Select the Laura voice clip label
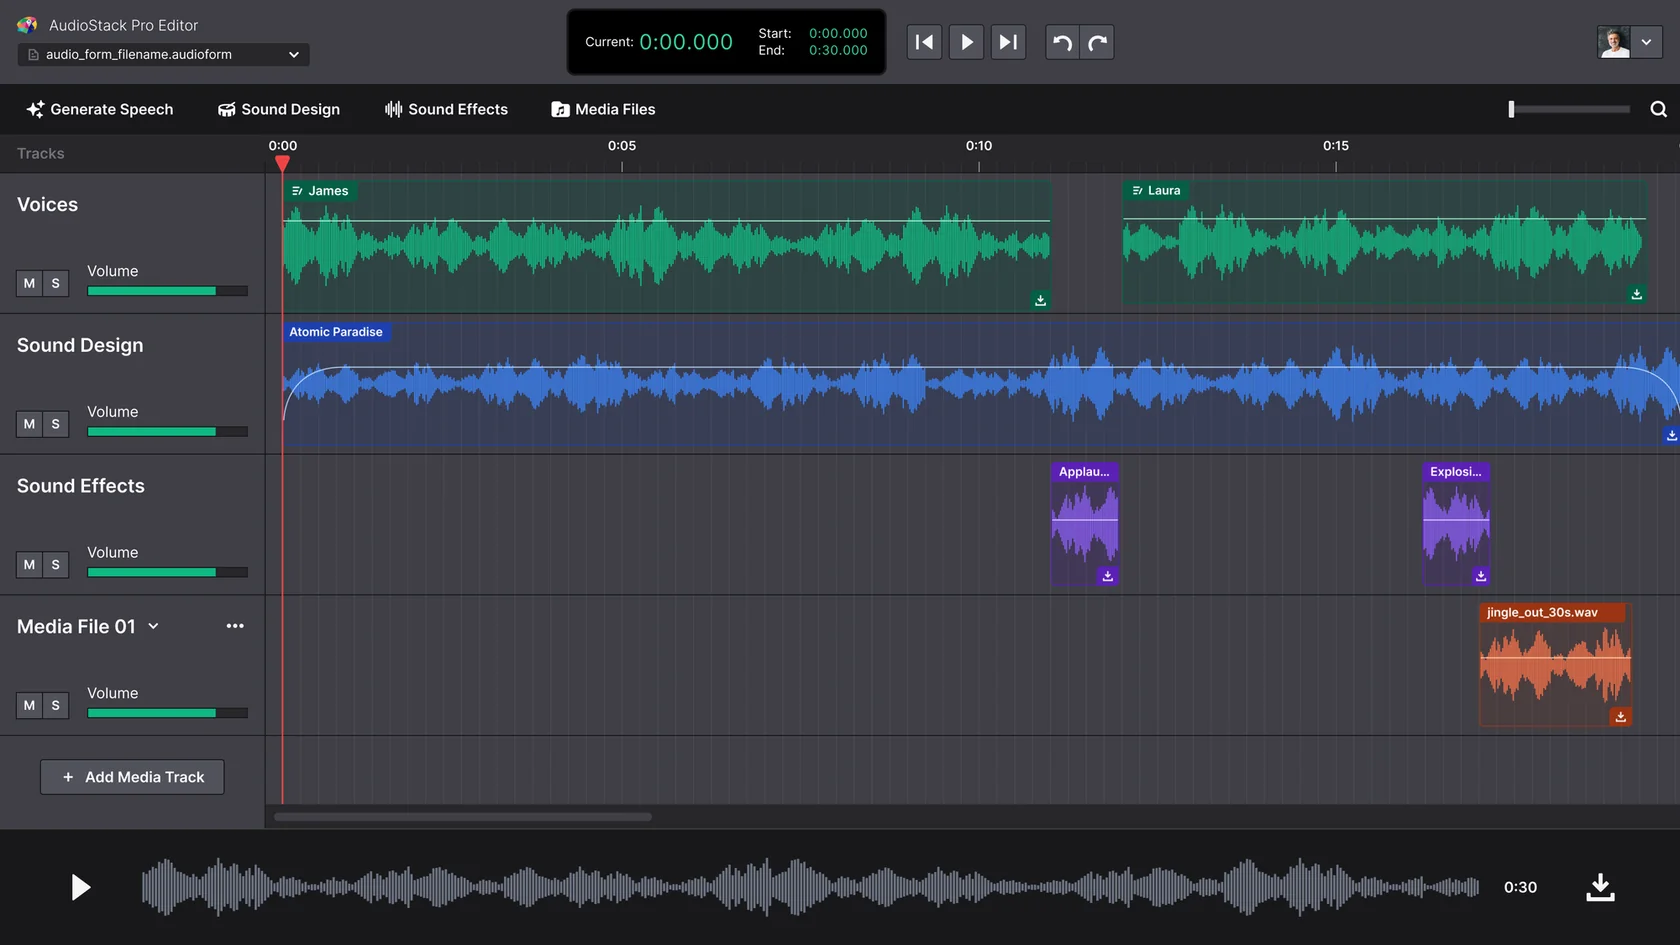The width and height of the screenshot is (1680, 945). (x=1156, y=190)
